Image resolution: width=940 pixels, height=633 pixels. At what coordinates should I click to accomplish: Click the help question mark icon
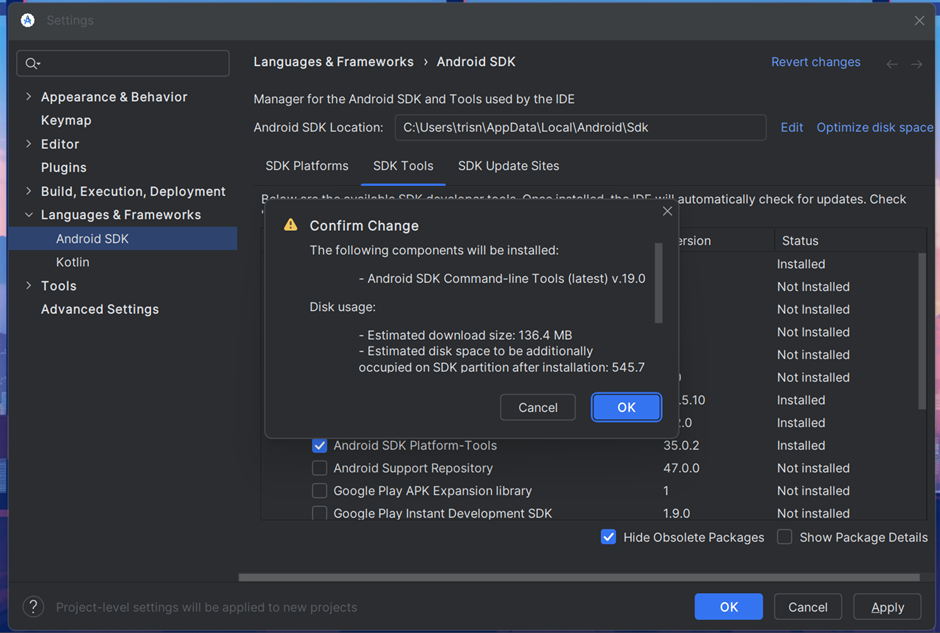(34, 607)
